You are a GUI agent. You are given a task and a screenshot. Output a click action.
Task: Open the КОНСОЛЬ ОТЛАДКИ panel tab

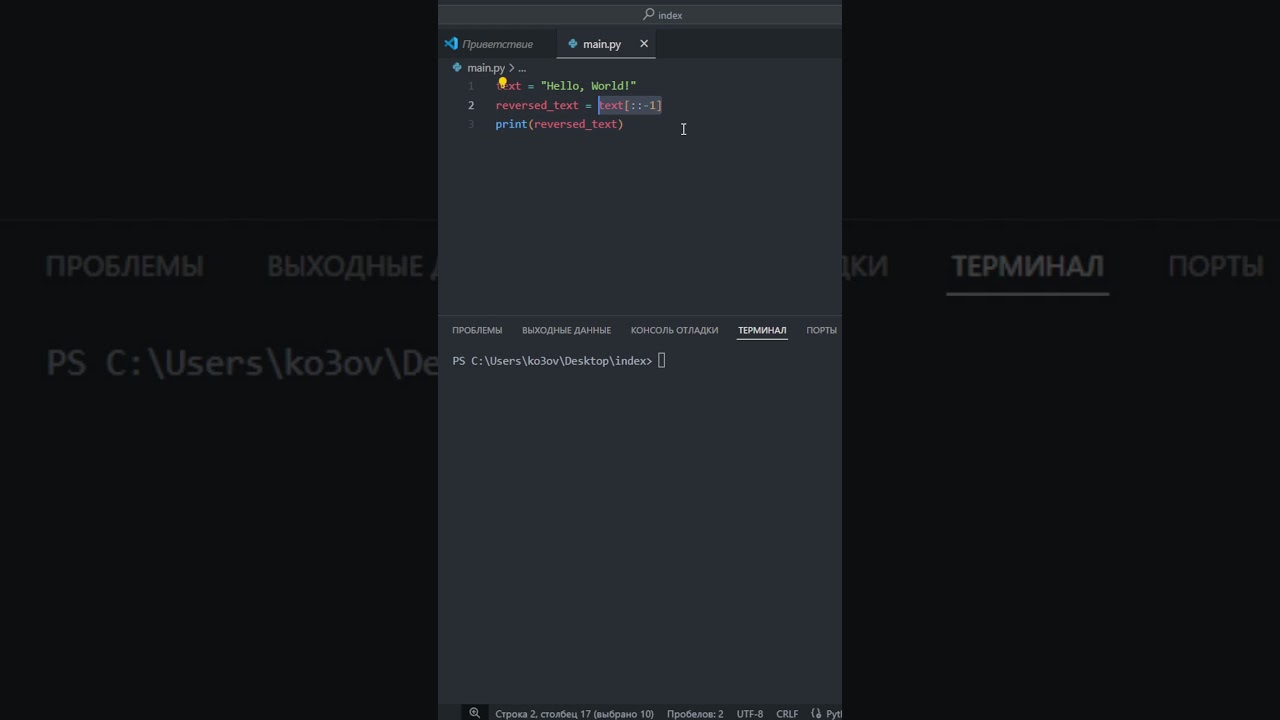click(674, 330)
